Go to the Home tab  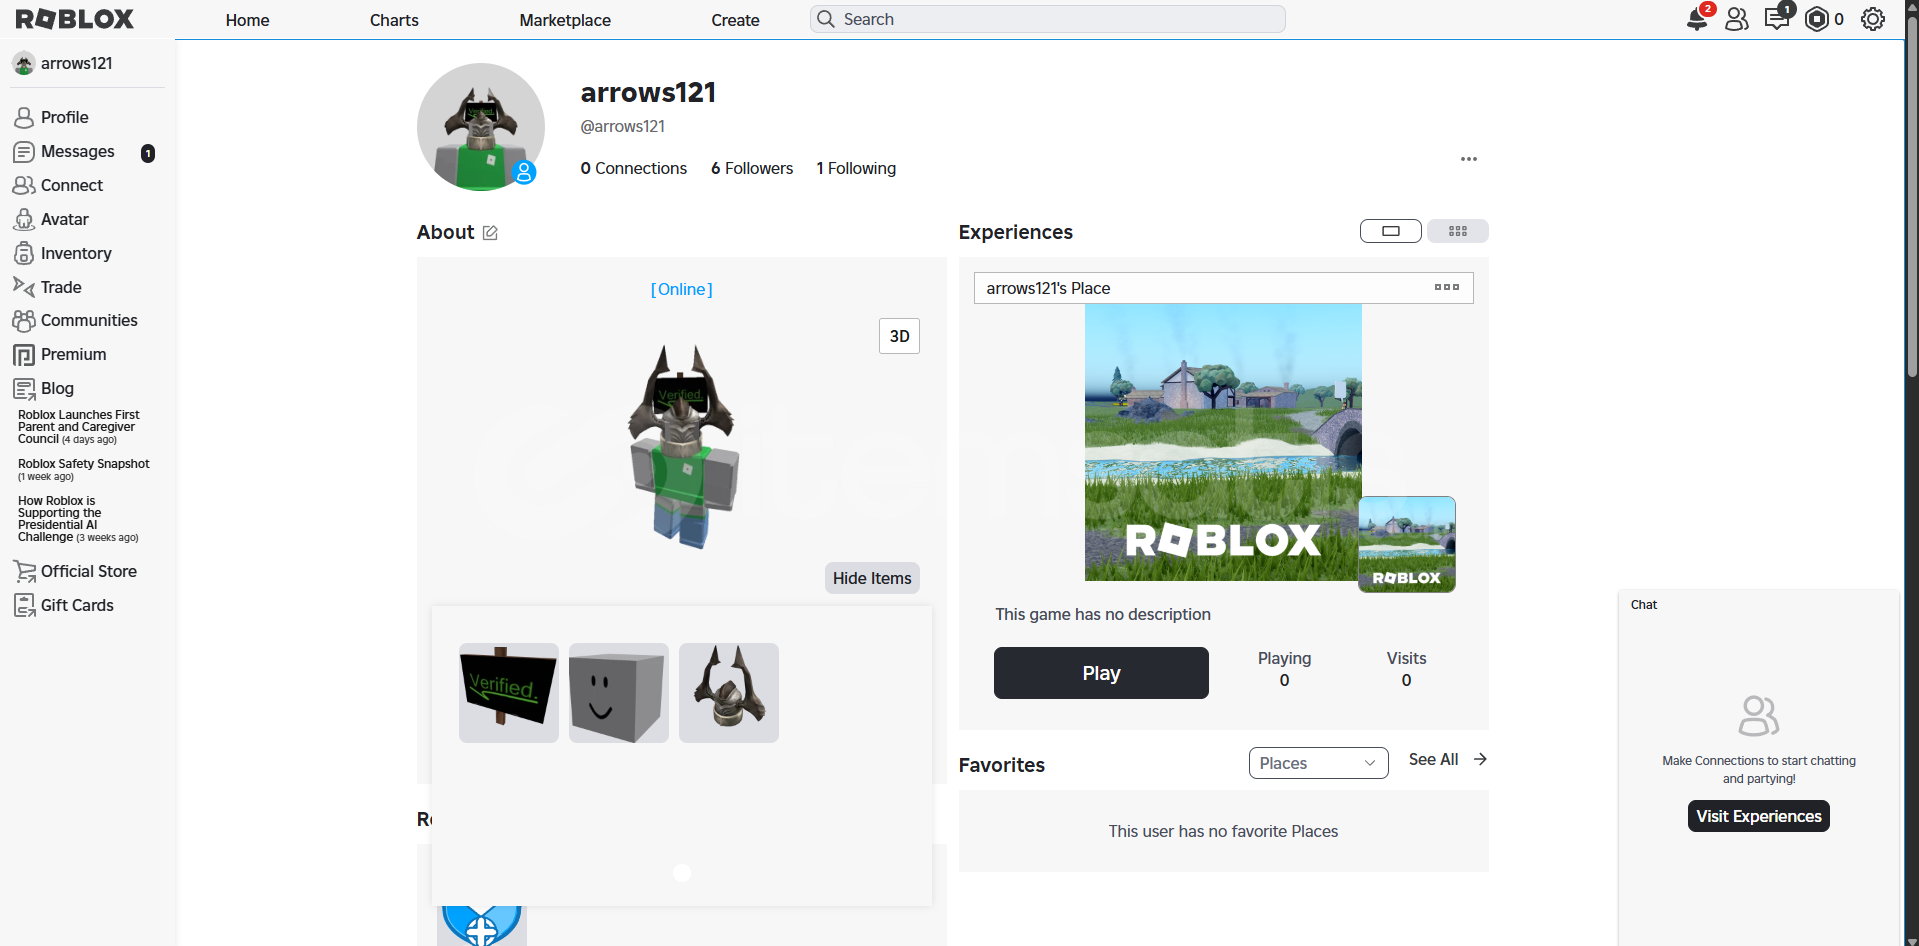(x=248, y=20)
